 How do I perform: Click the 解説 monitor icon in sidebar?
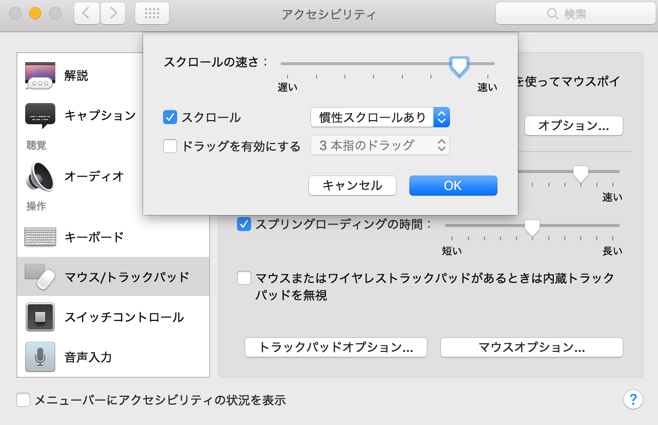[40, 76]
